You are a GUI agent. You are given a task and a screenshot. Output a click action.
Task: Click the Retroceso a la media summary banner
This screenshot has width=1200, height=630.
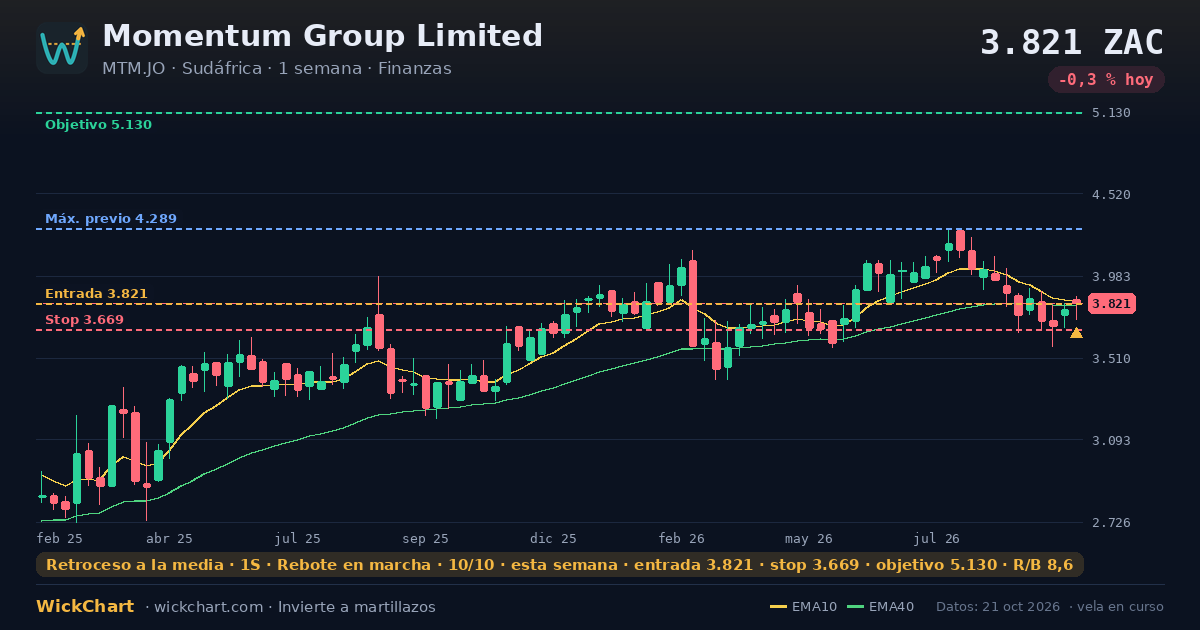pos(560,565)
